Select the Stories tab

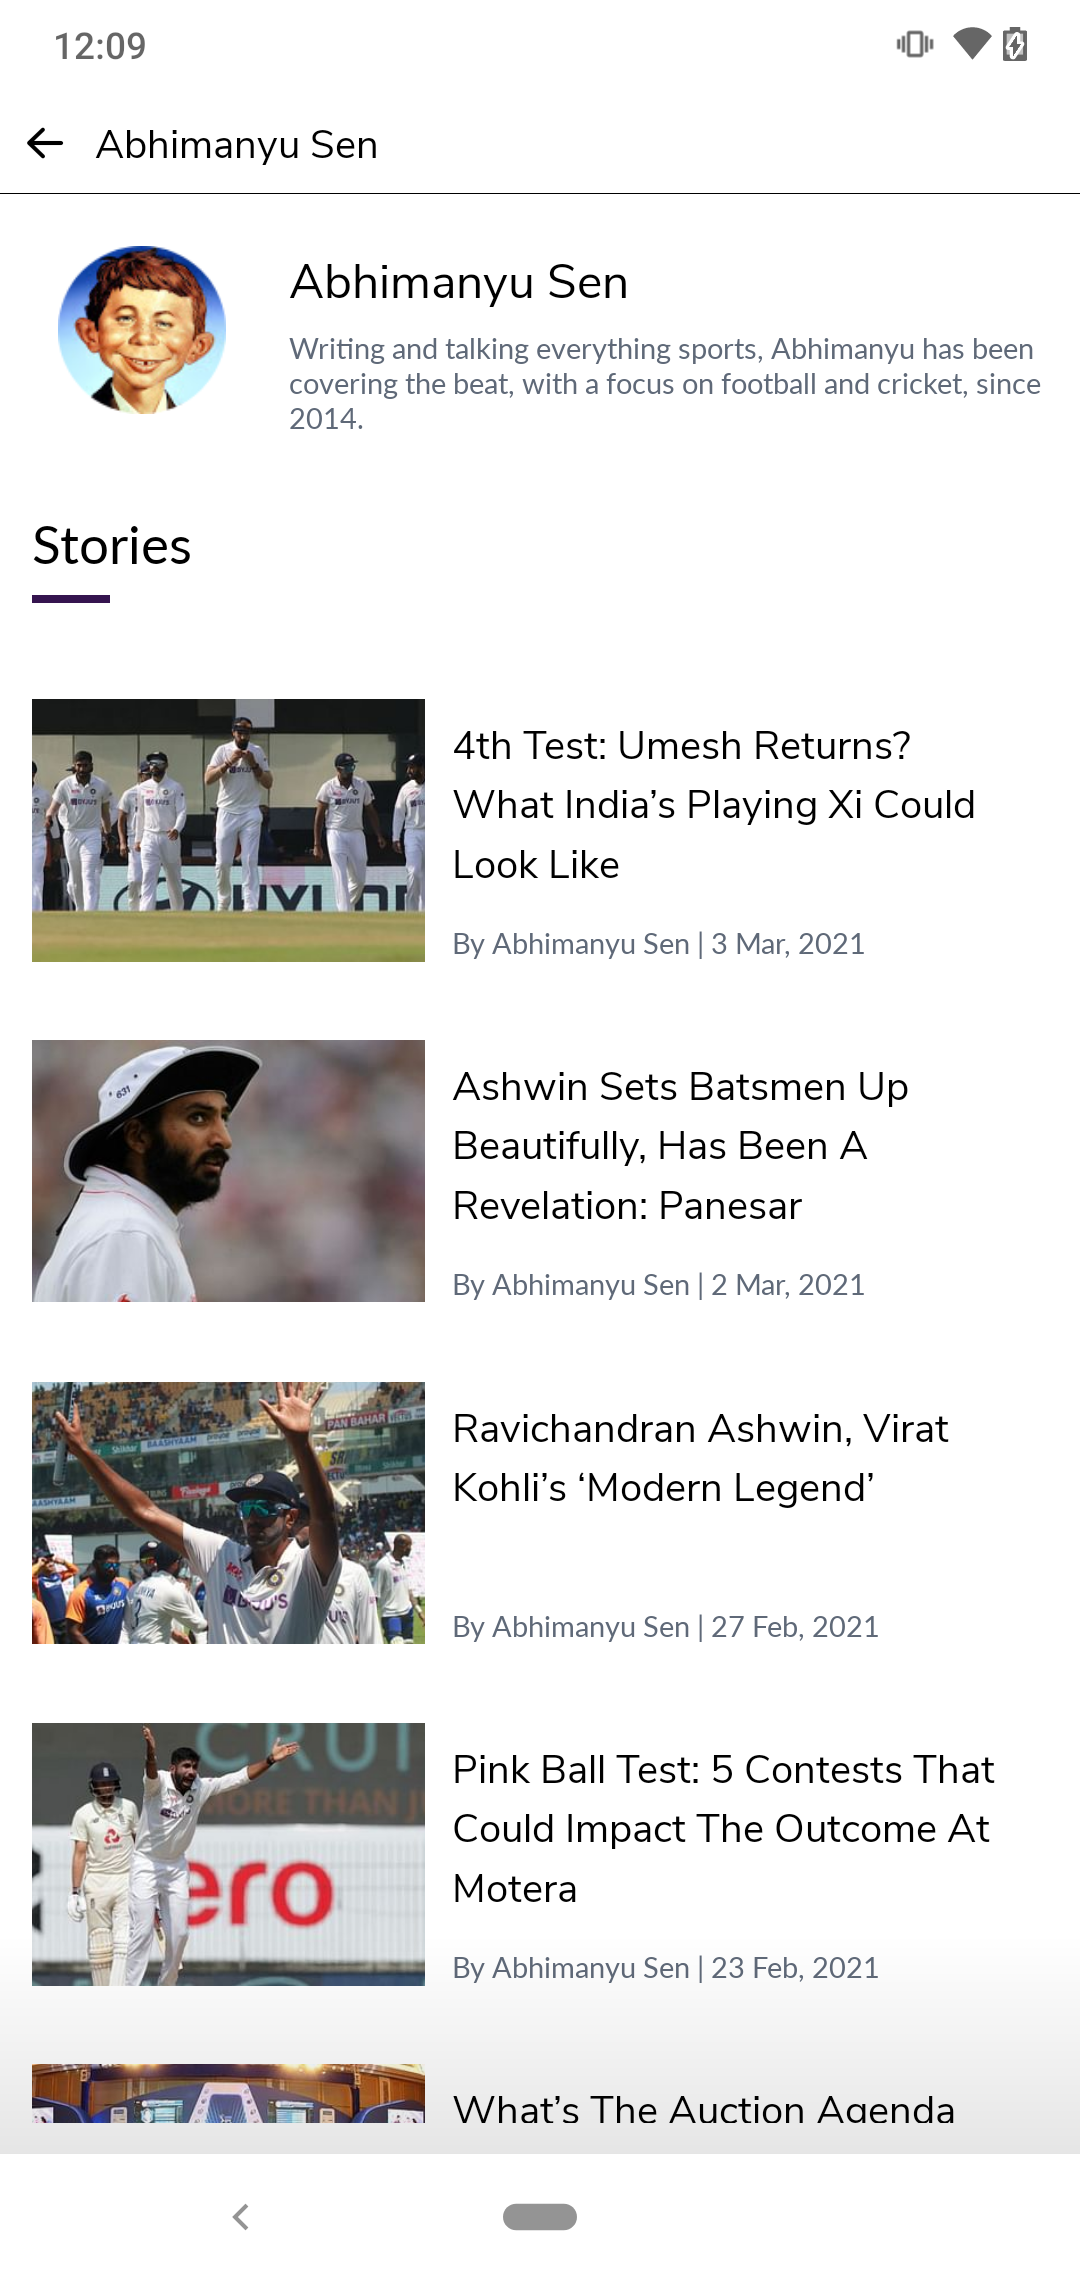112,546
